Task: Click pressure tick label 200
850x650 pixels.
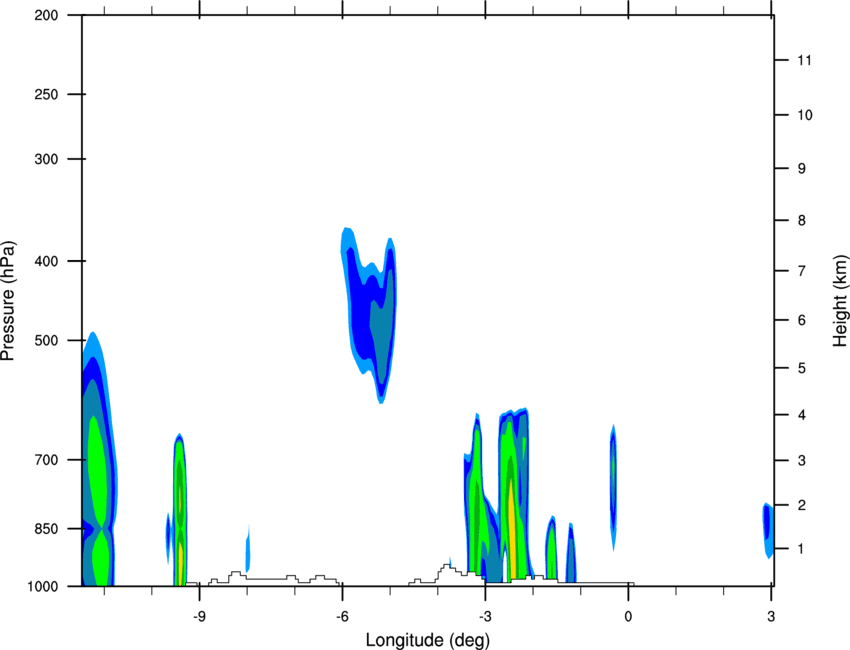Action: point(47,15)
